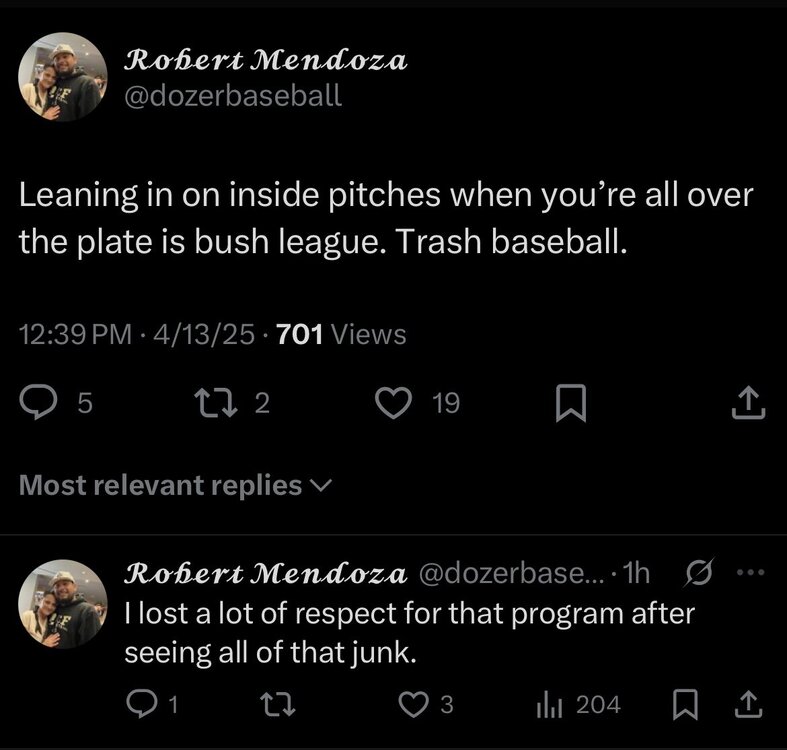
Task: Like the main tweet with 19 likes
Action: 393,403
